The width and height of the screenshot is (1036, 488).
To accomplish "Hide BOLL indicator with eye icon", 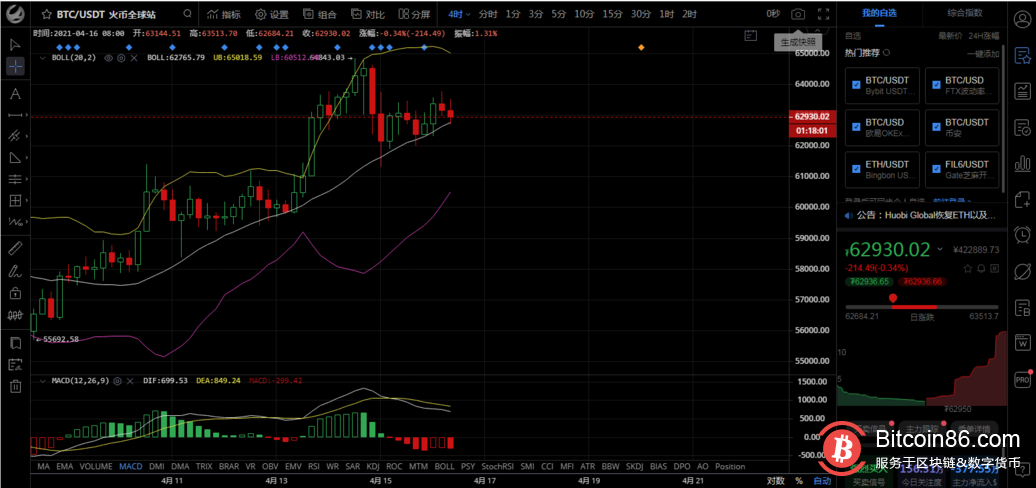I will tap(108, 58).
